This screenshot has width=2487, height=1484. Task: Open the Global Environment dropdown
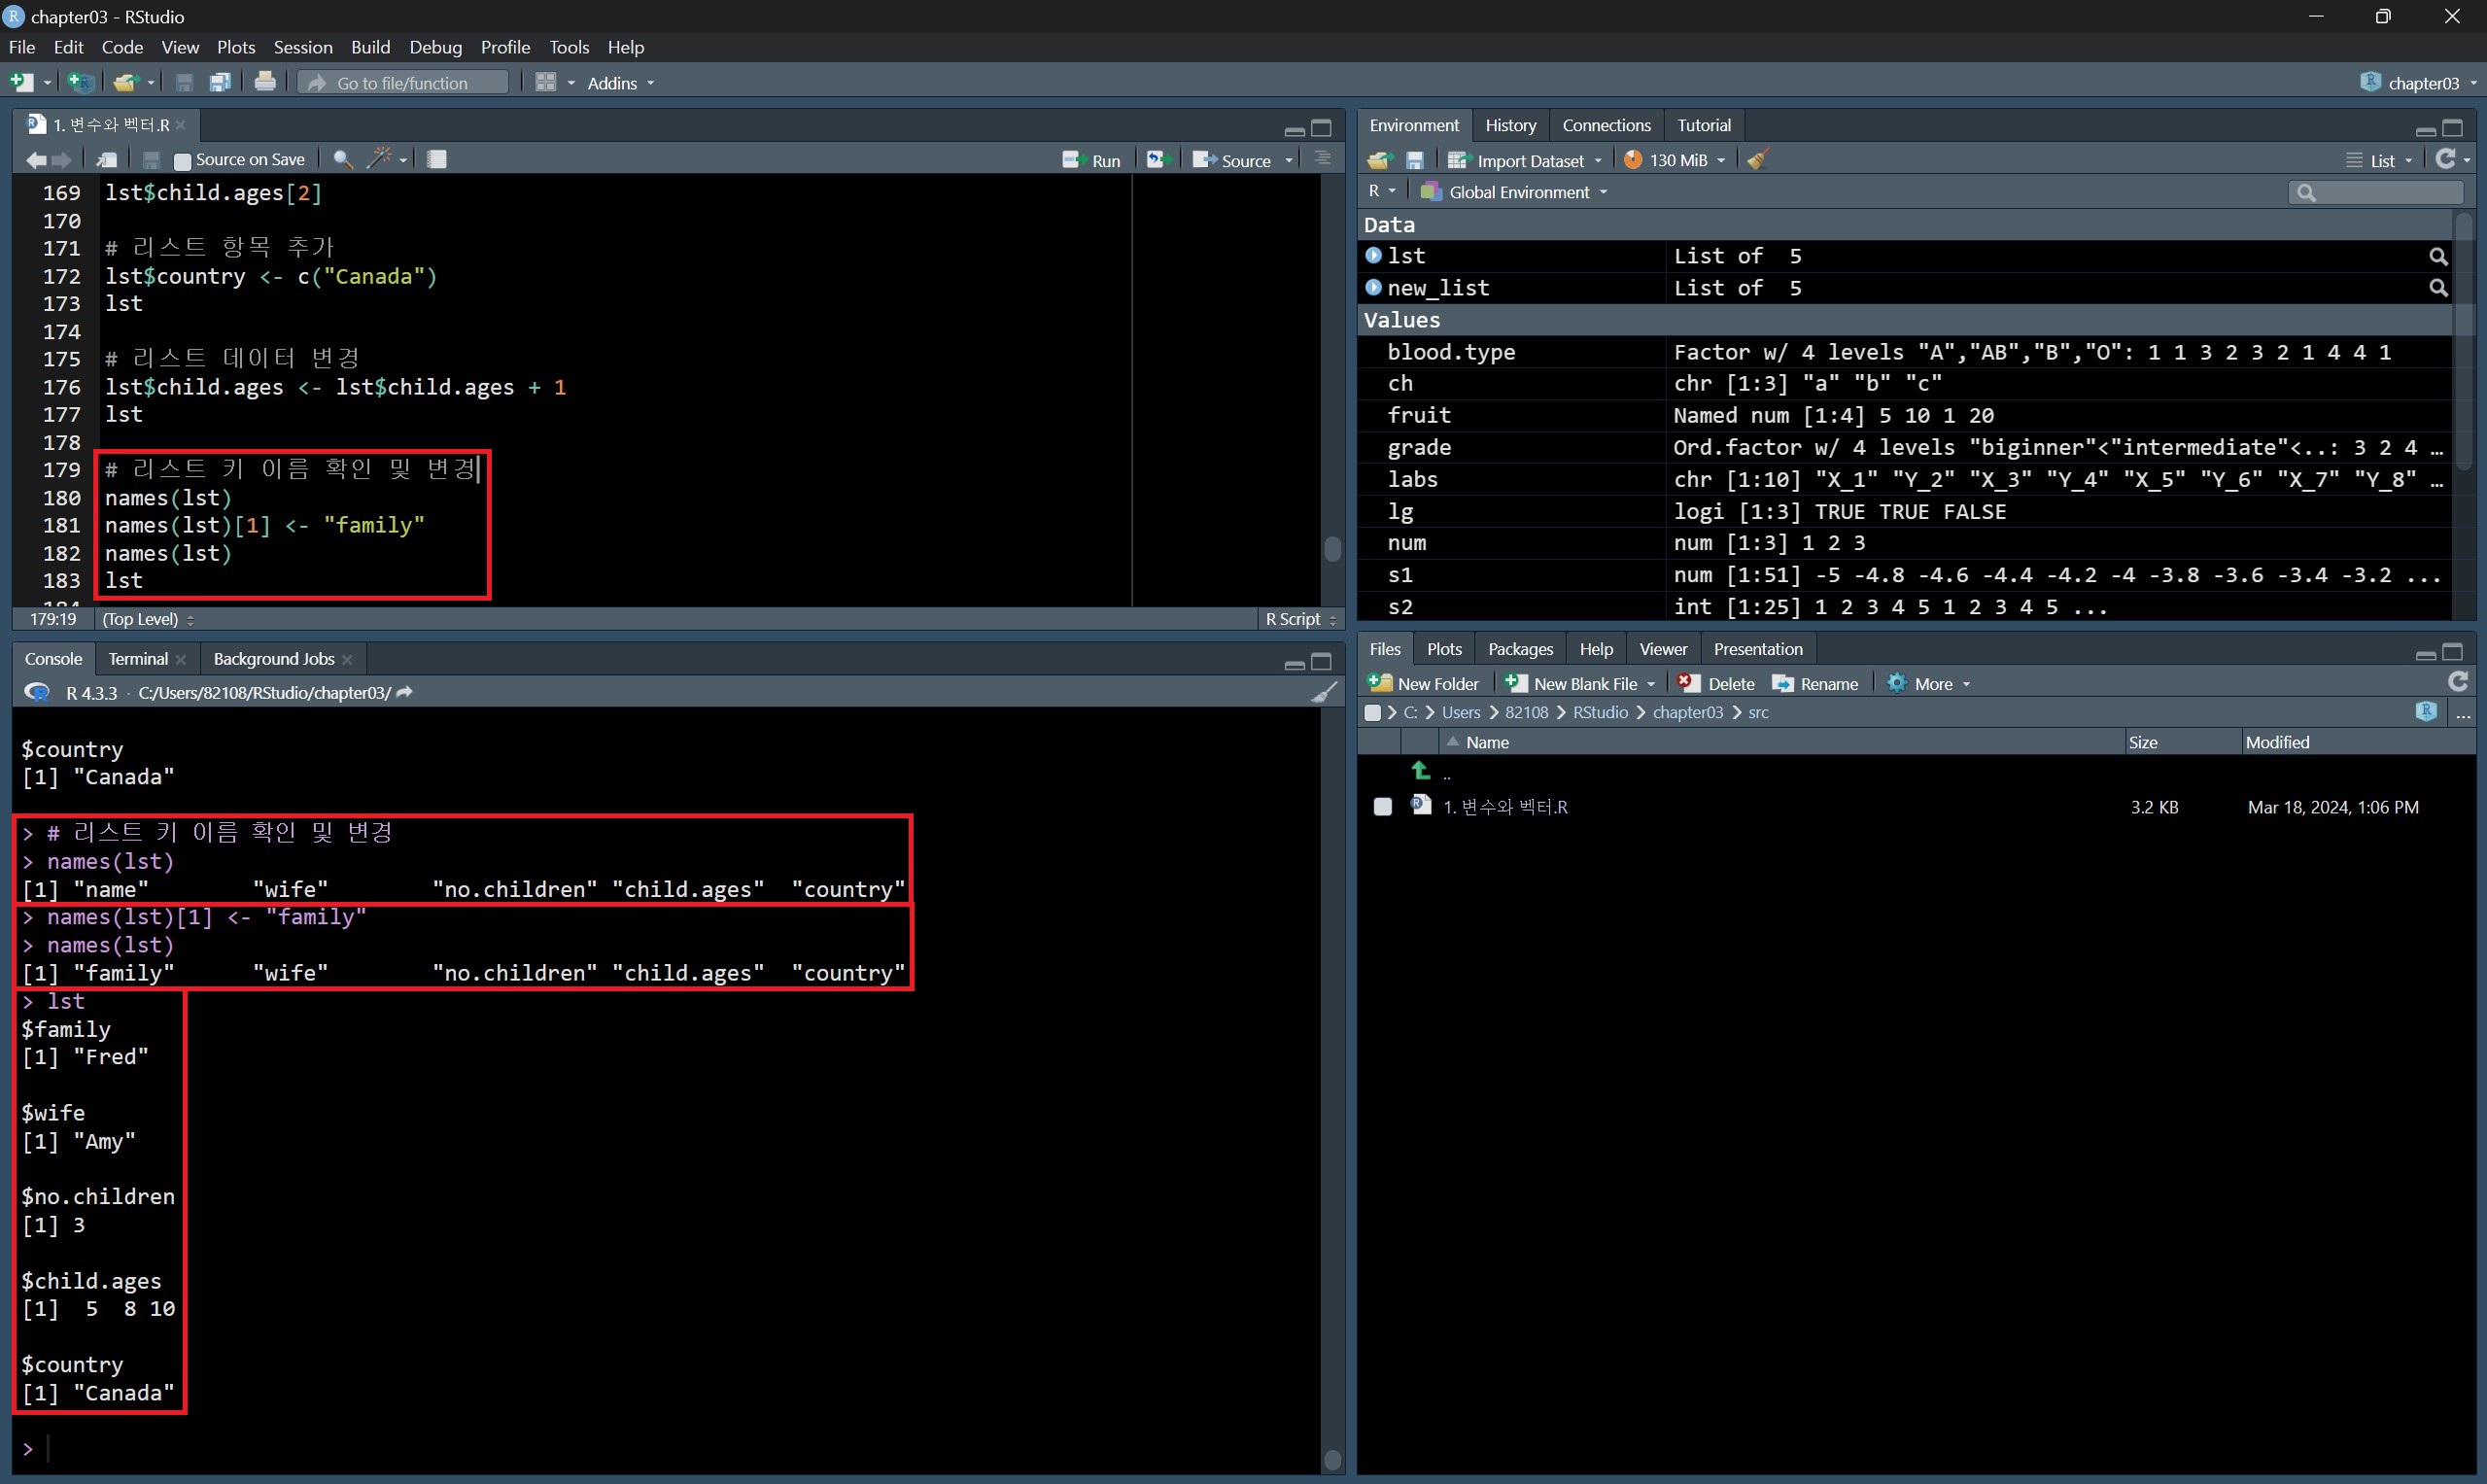pos(1518,192)
